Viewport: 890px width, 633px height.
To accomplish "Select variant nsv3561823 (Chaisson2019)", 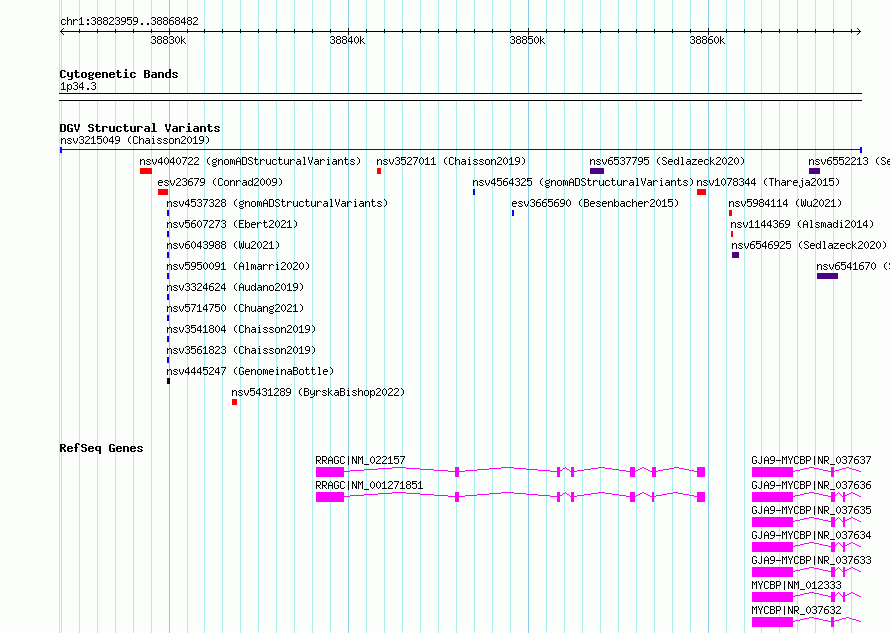I will tap(241, 350).
